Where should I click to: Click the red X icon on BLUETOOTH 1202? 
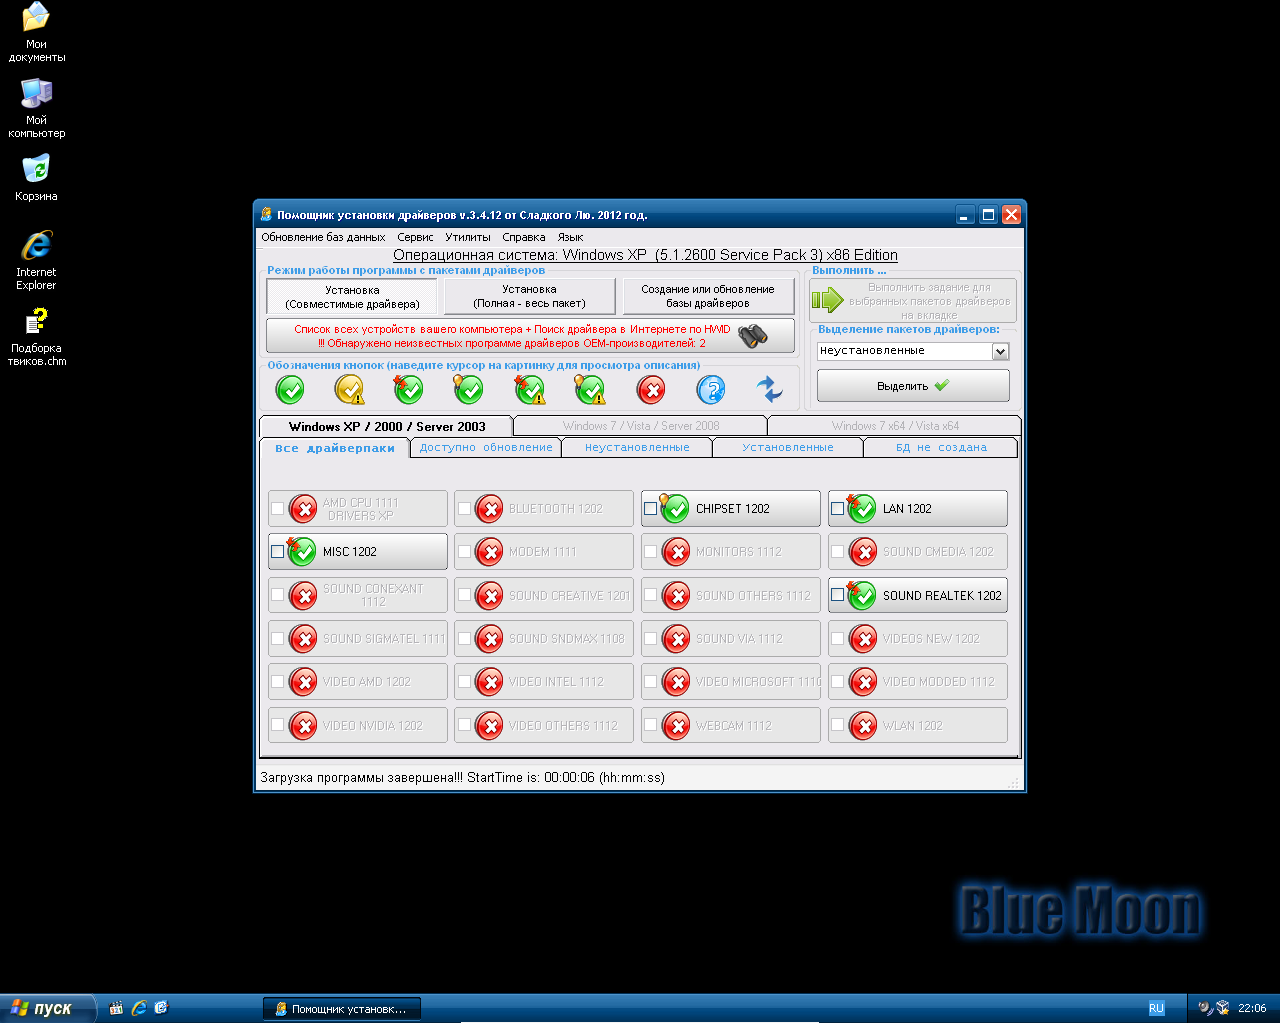click(x=489, y=508)
